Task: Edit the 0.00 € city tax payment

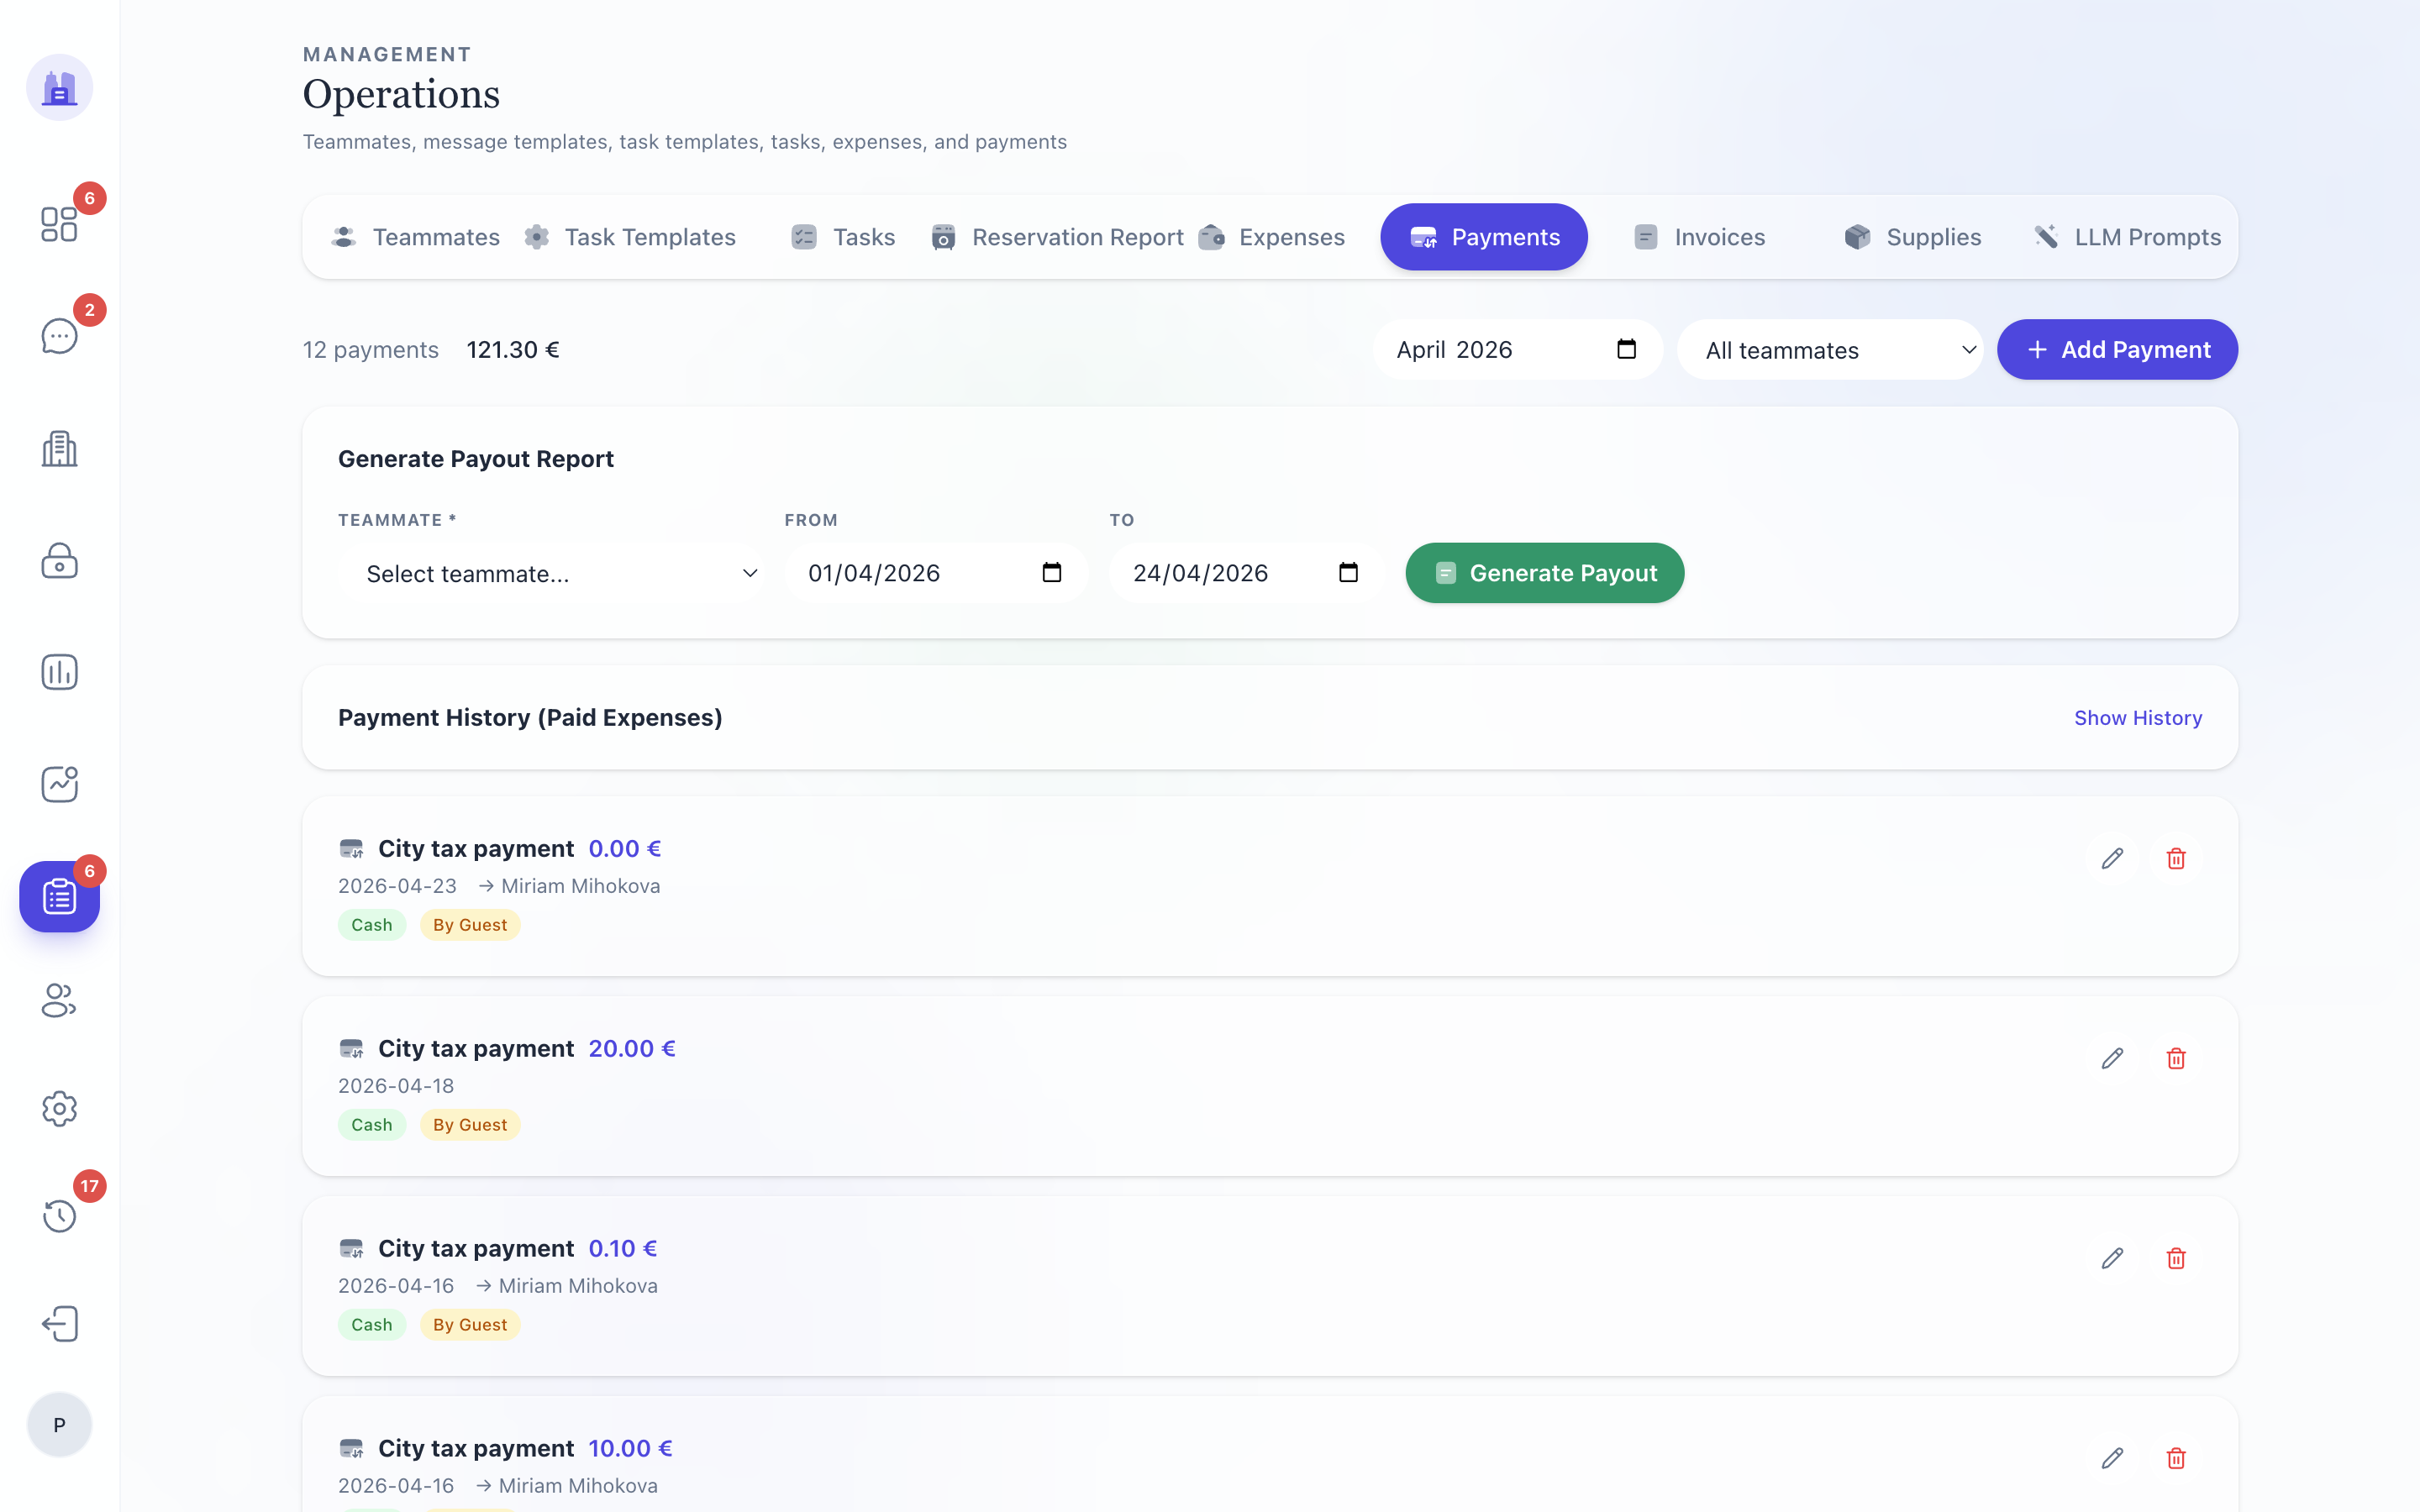Action: pos(2112,858)
